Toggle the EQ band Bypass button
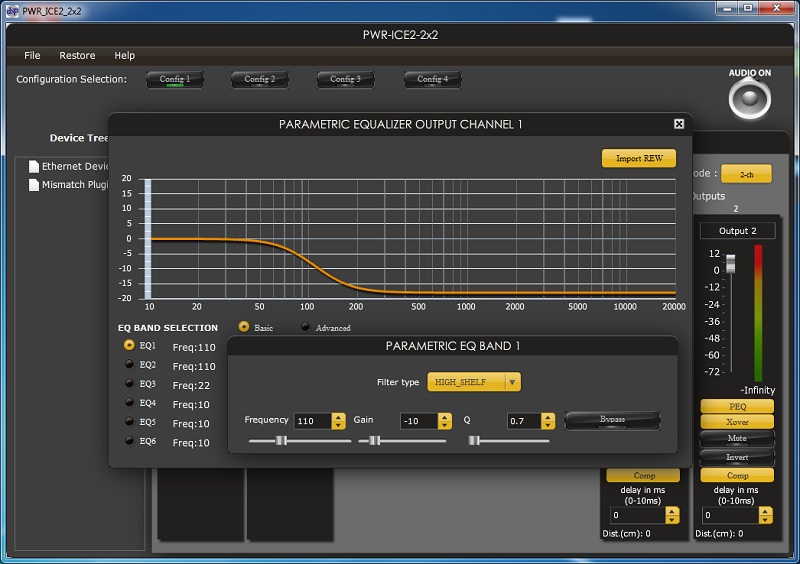 click(612, 421)
